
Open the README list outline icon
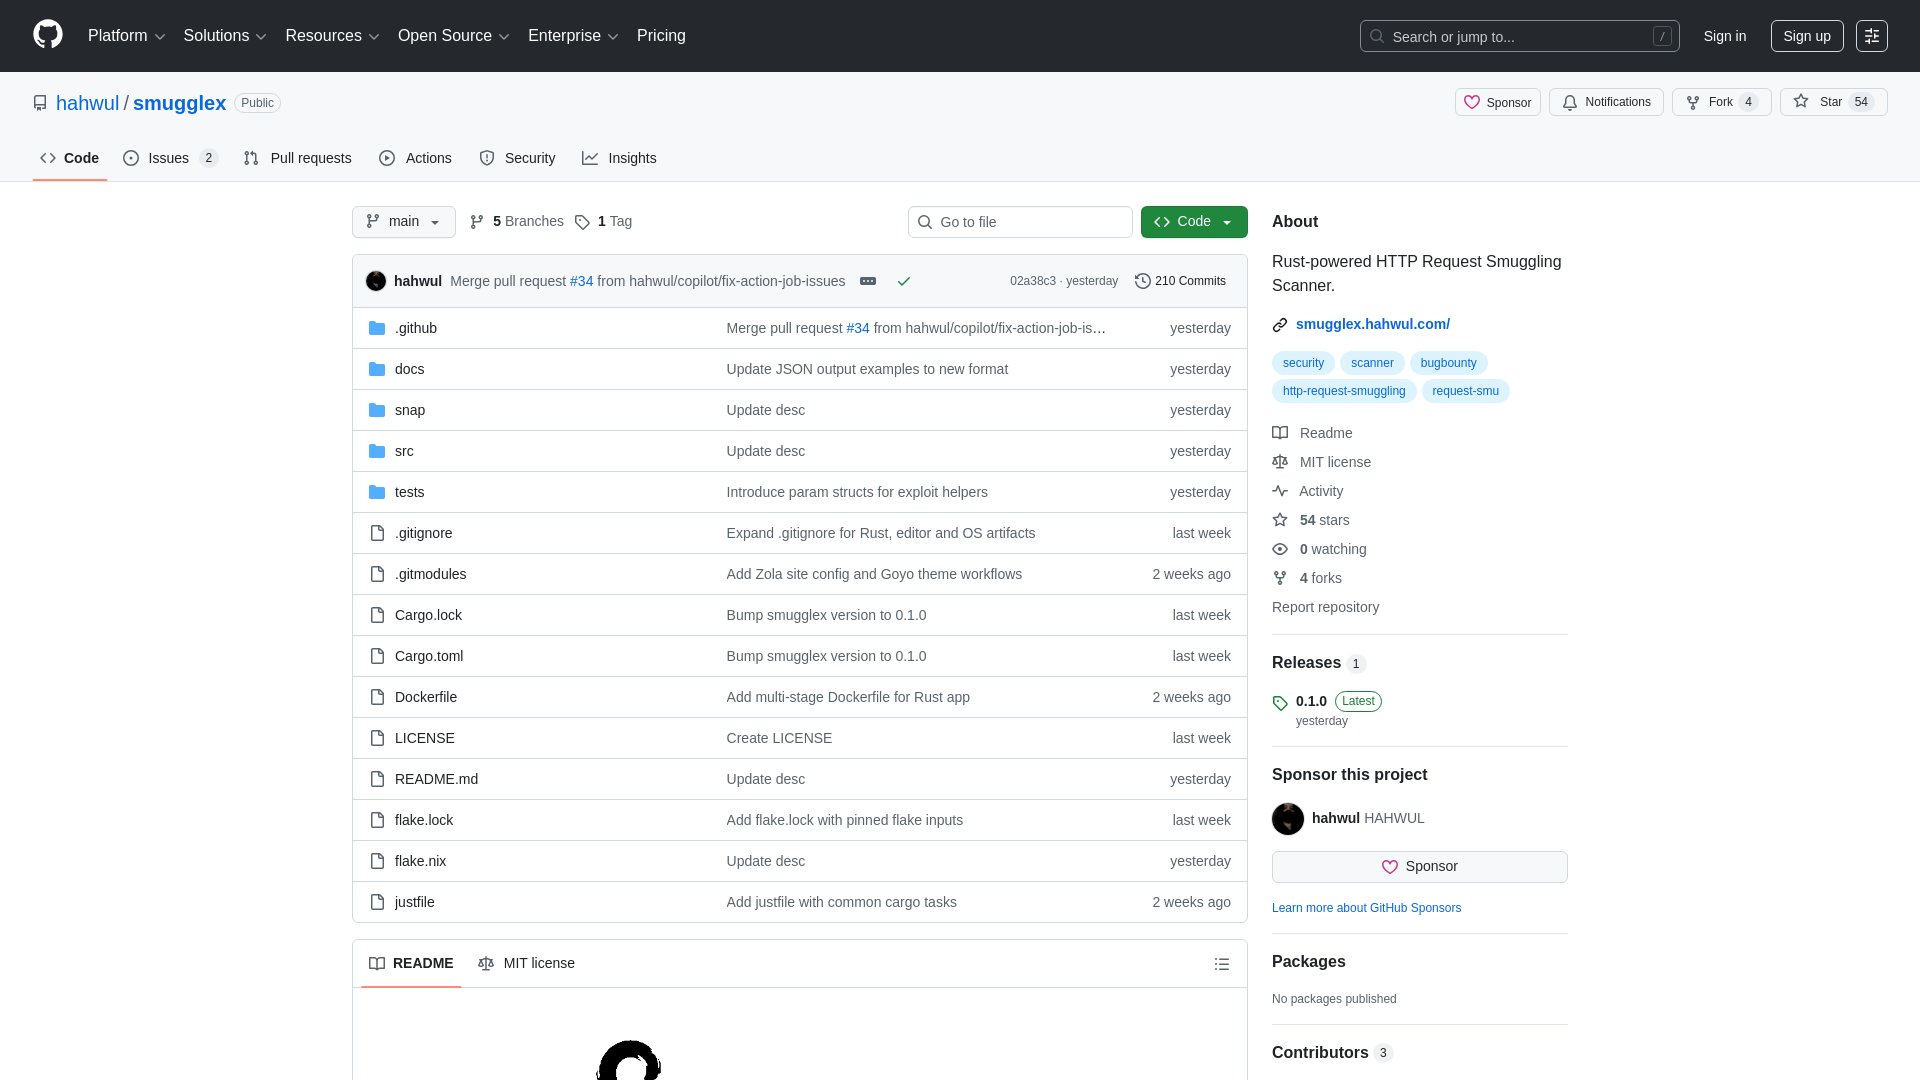pos(1221,963)
